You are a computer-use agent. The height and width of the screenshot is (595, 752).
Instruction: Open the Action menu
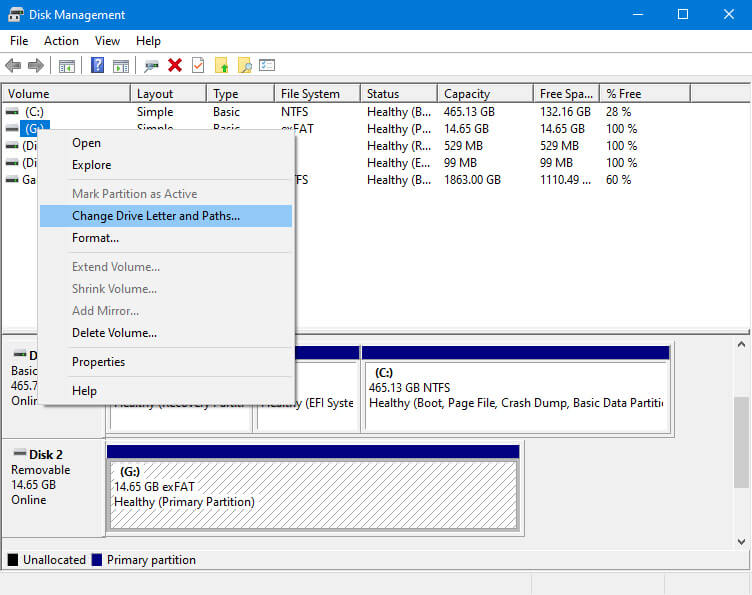[x=61, y=41]
